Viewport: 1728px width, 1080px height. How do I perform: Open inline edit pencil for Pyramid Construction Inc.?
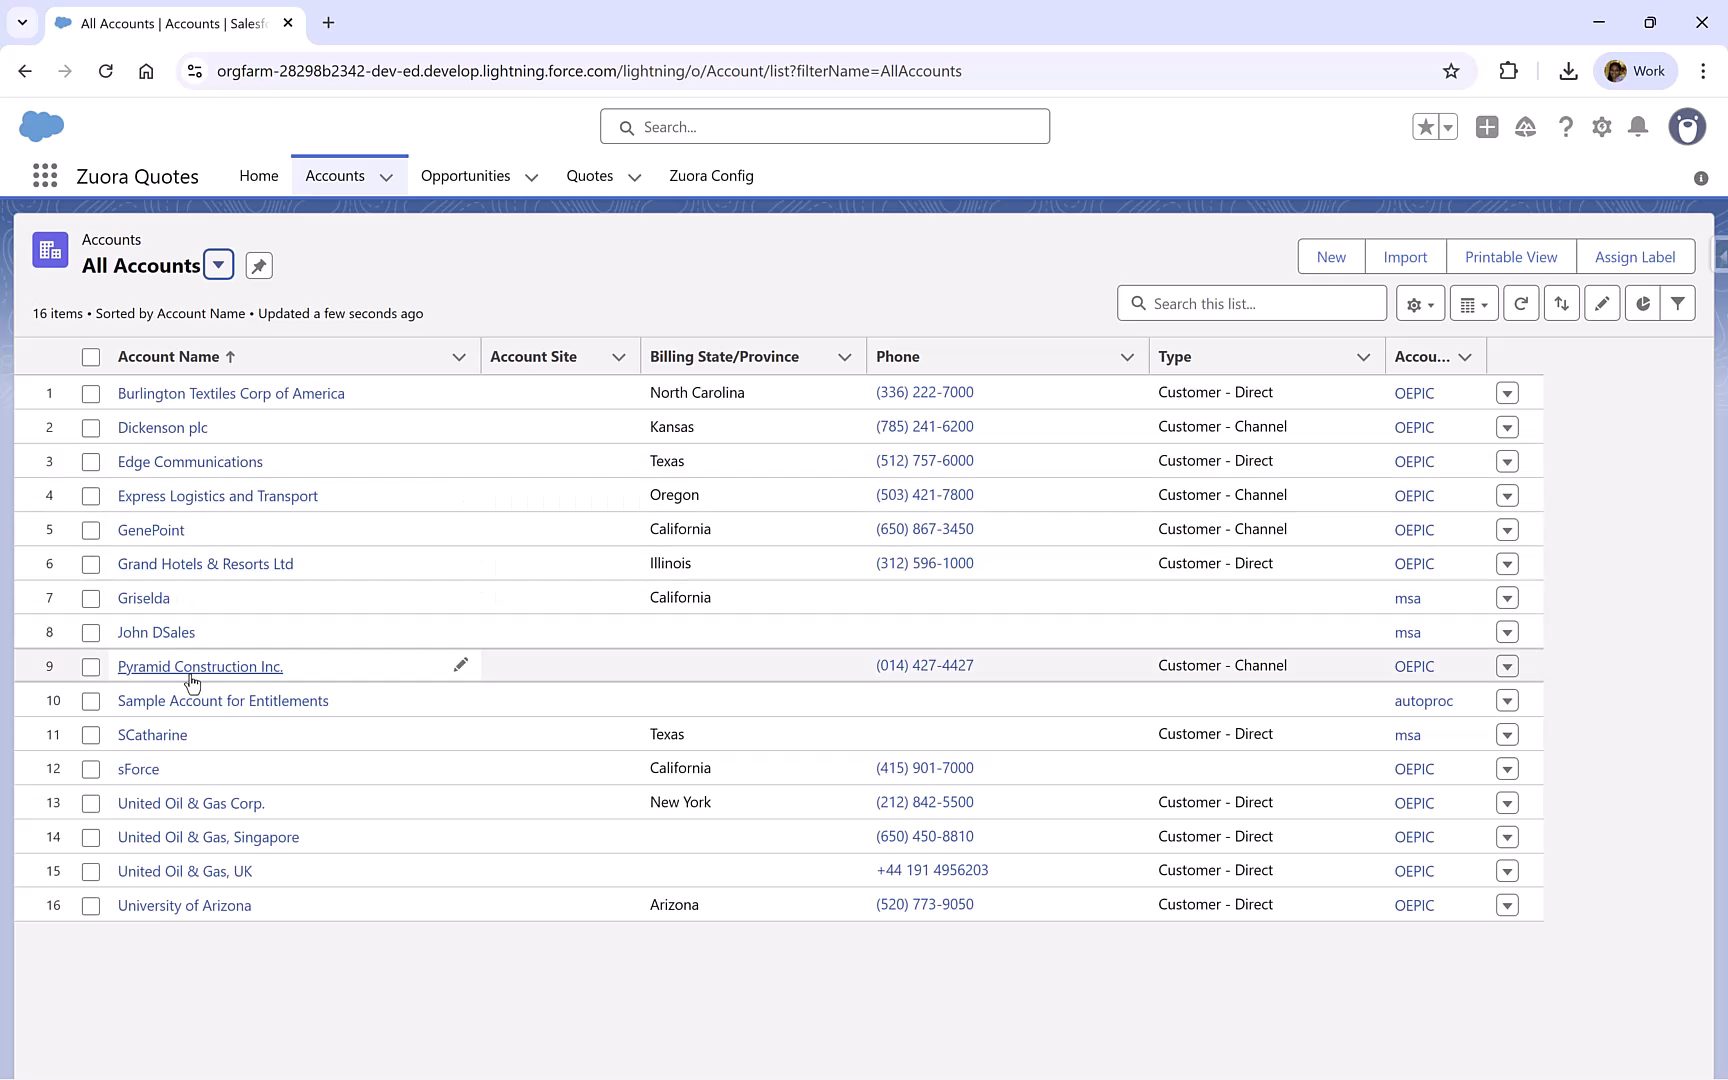point(461,664)
